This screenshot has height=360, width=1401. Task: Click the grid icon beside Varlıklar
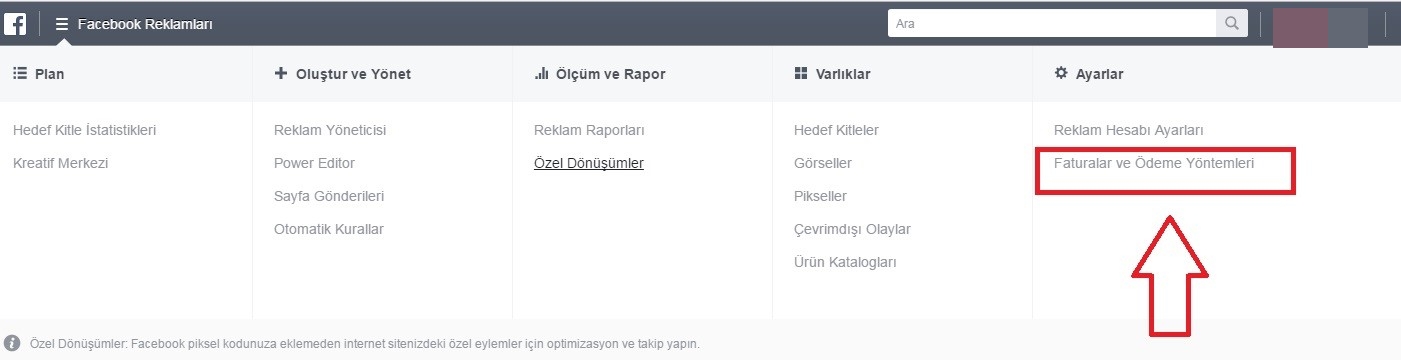click(800, 74)
